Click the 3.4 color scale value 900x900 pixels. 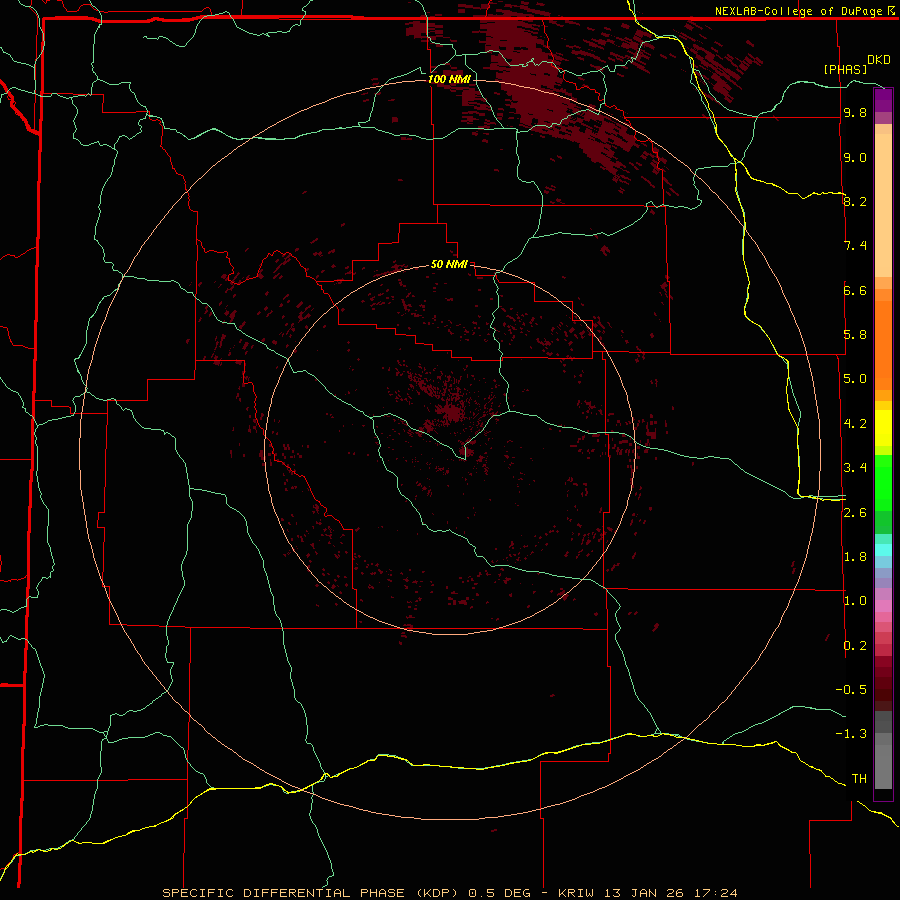[x=855, y=468]
